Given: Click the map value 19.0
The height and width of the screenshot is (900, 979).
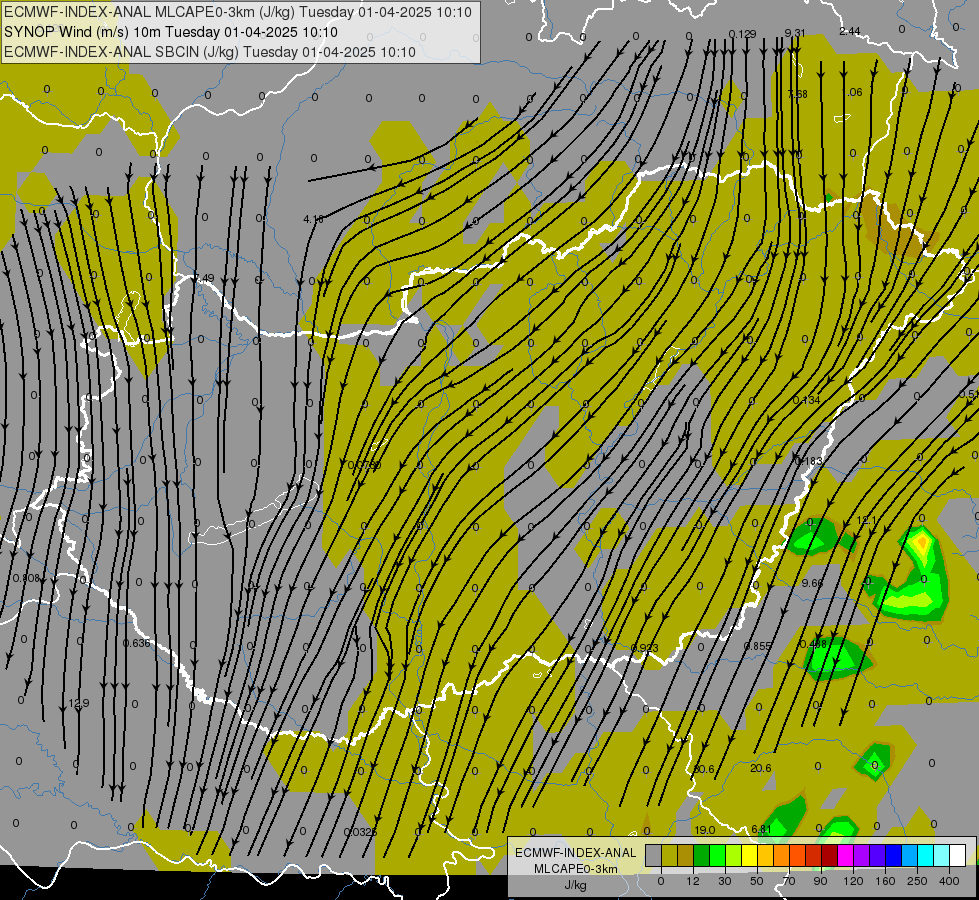Looking at the screenshot, I should point(704,830).
